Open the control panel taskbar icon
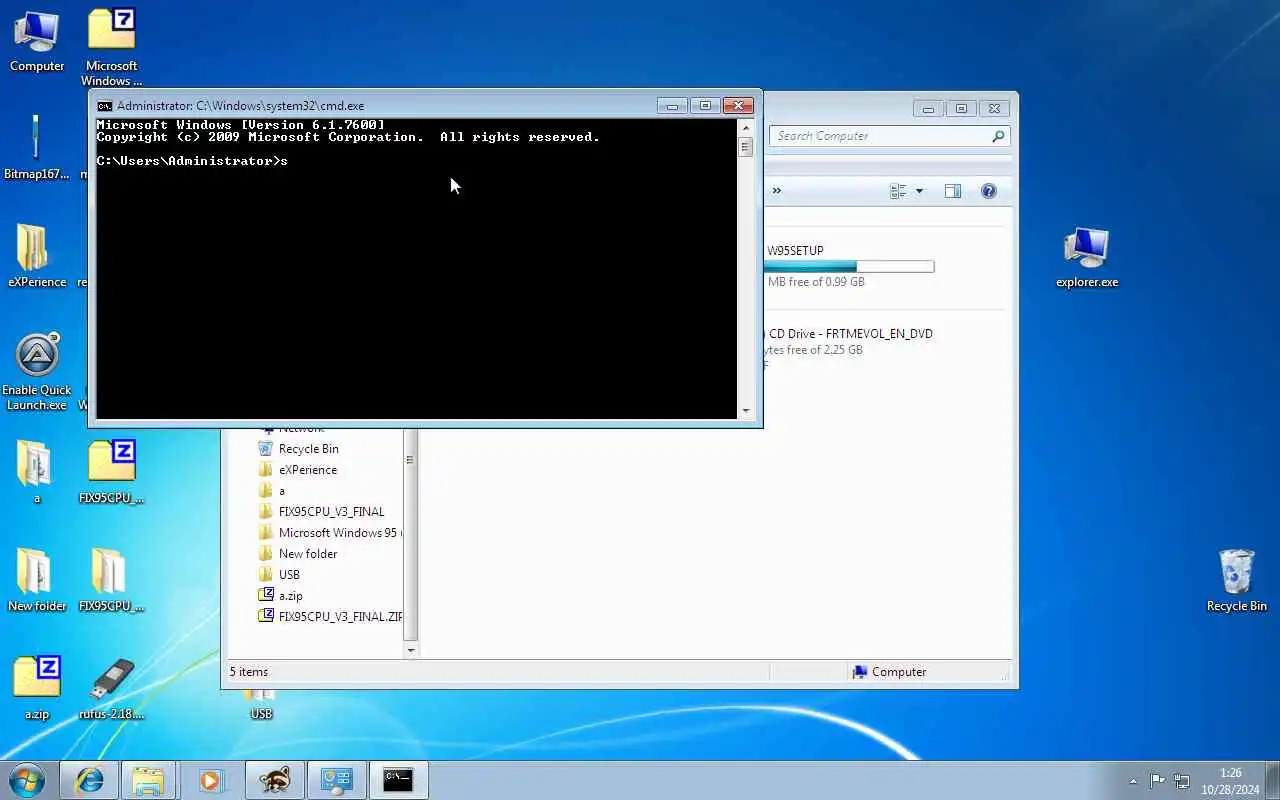 point(336,780)
